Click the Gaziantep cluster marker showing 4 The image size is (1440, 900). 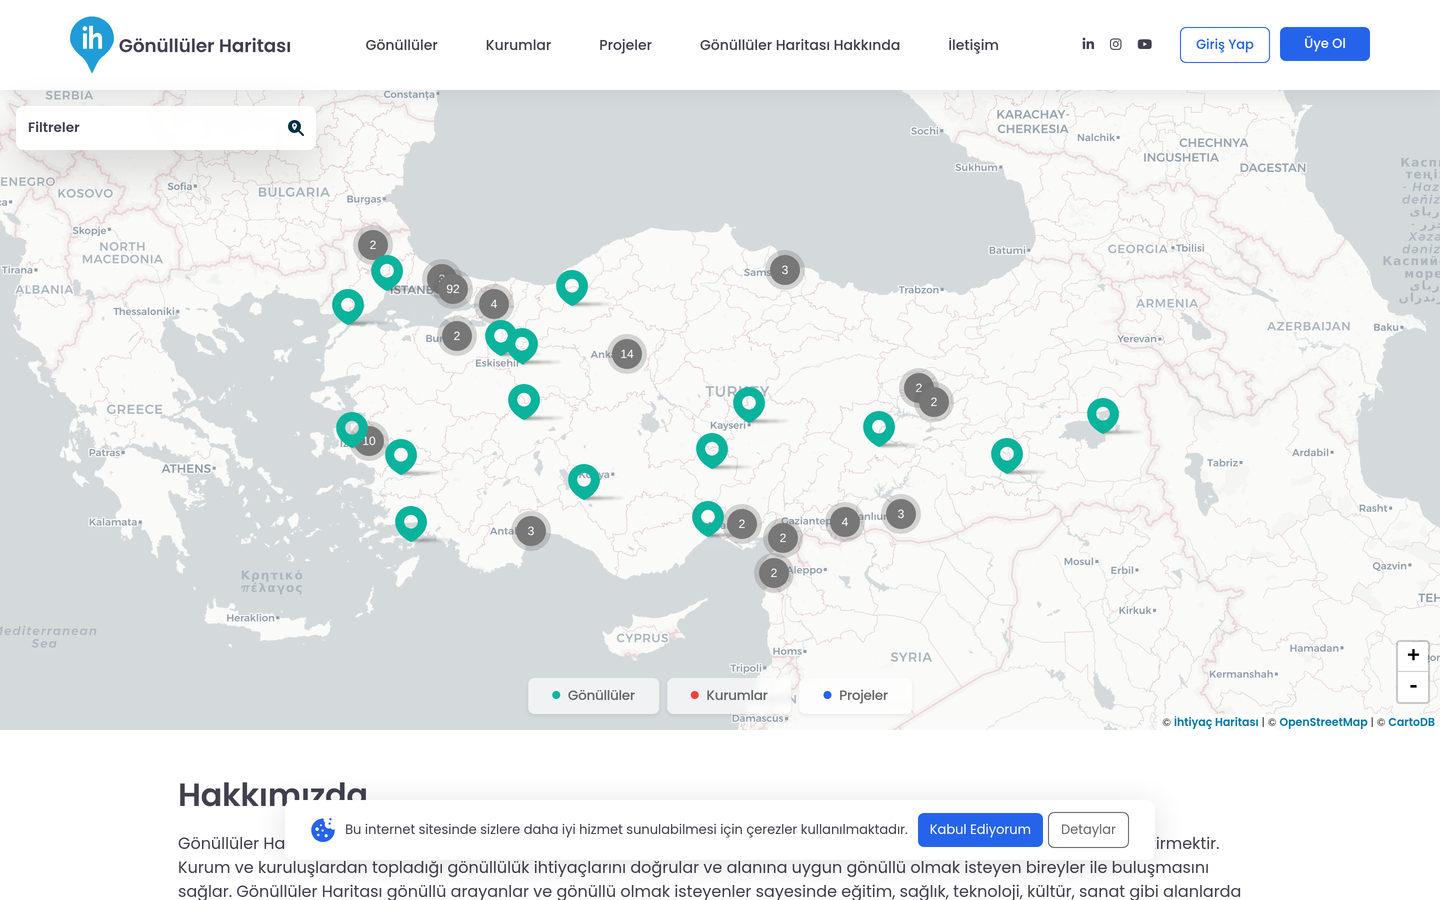845,522
